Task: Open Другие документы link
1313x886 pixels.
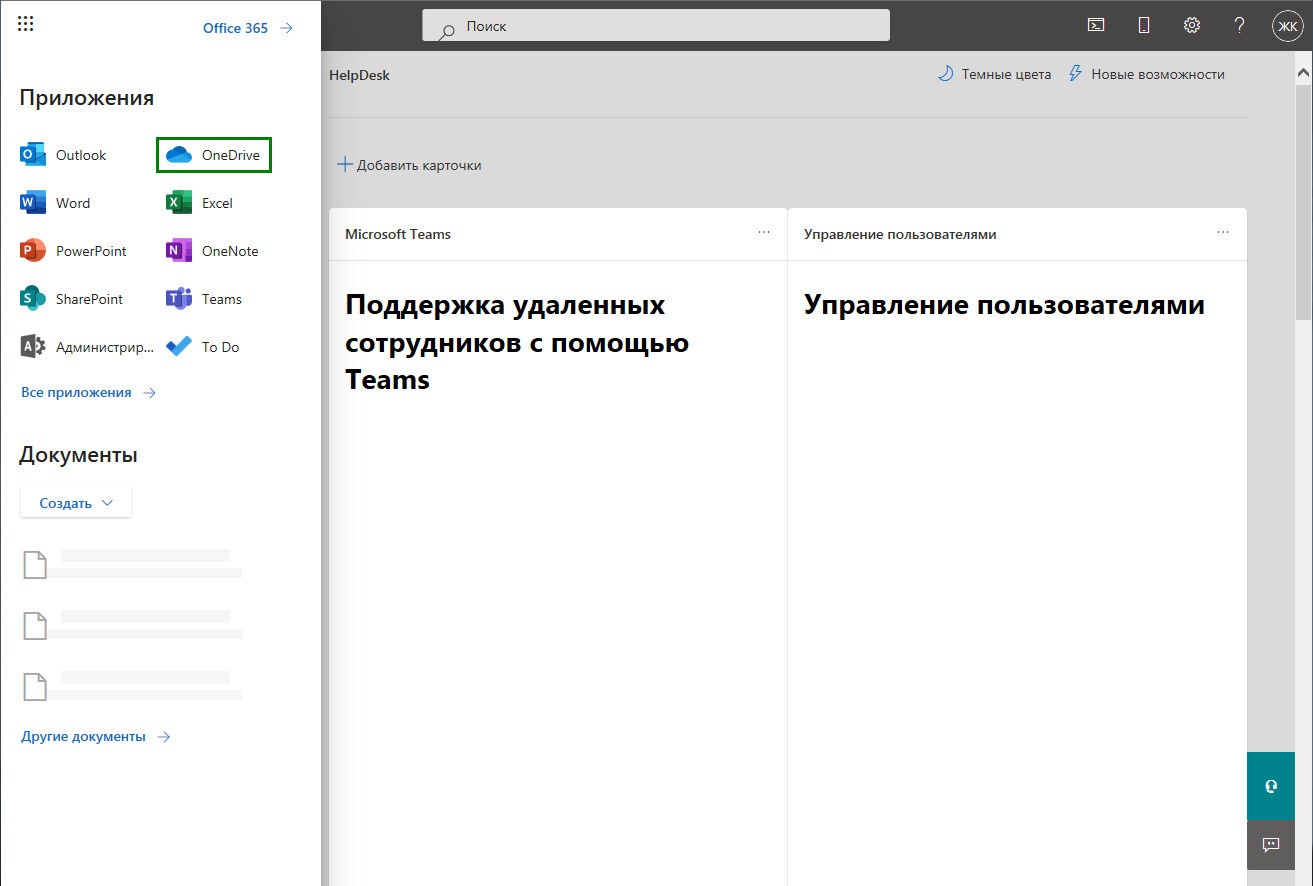Action: (95, 737)
